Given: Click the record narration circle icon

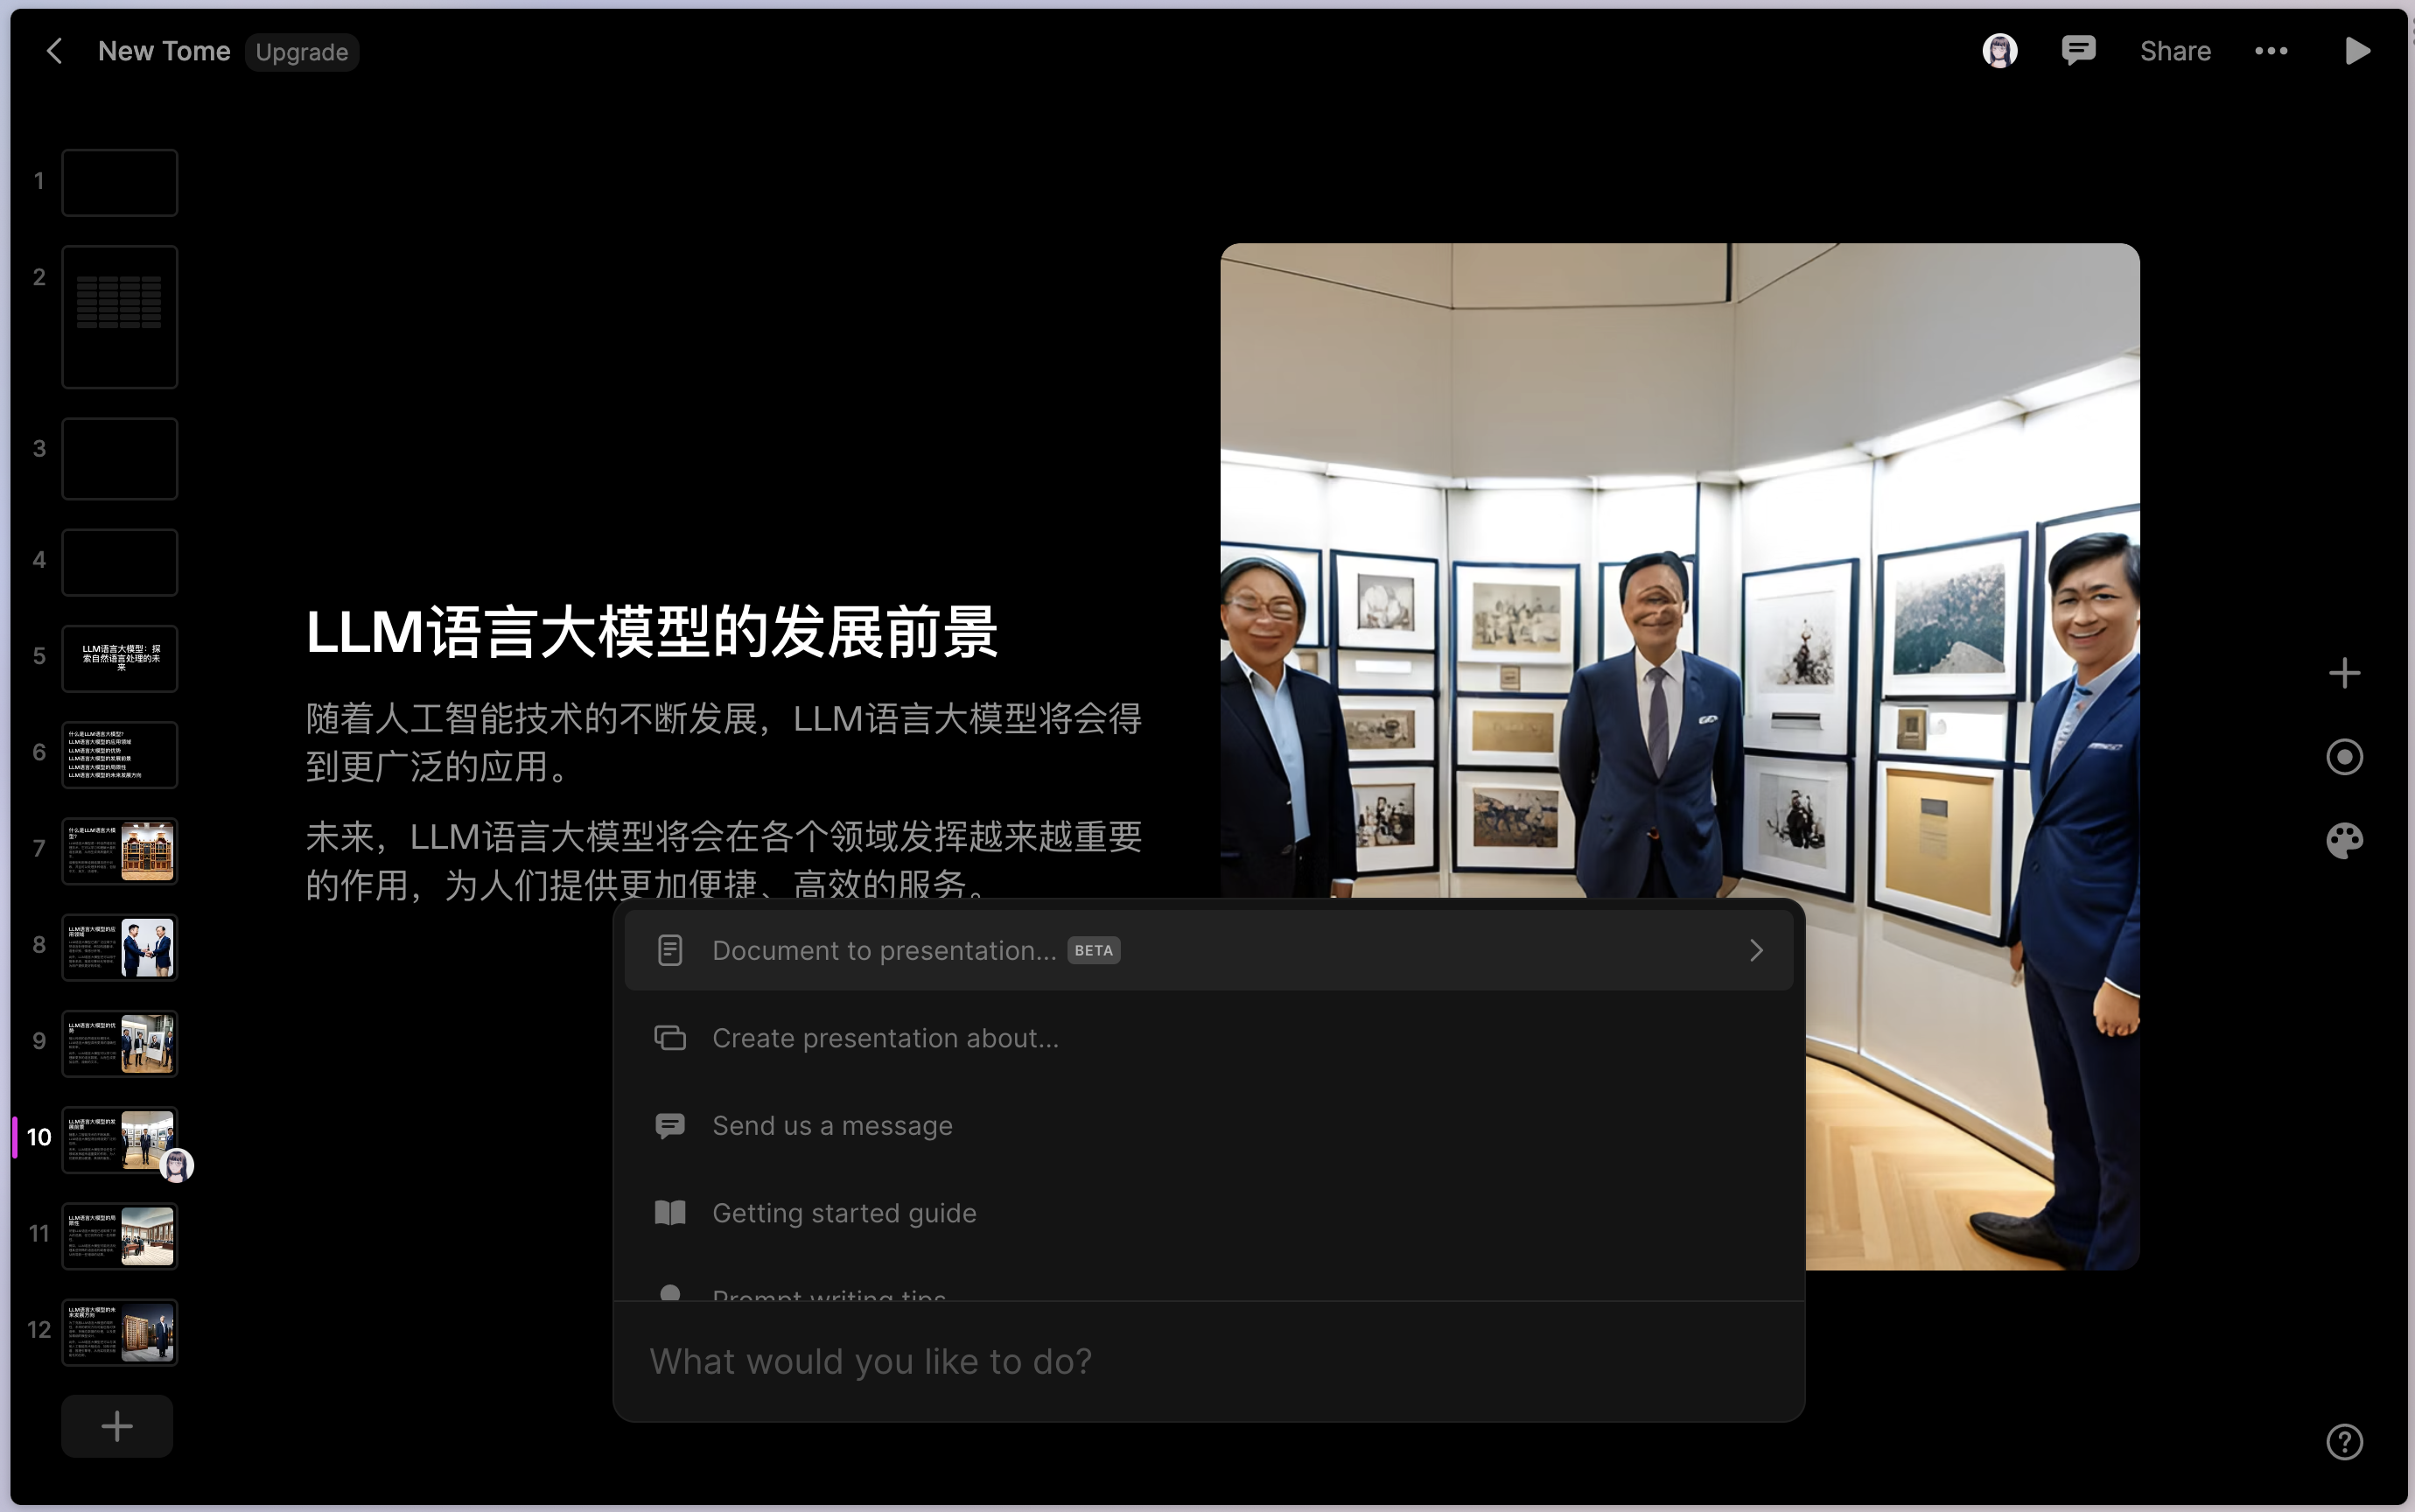Looking at the screenshot, I should [2344, 757].
